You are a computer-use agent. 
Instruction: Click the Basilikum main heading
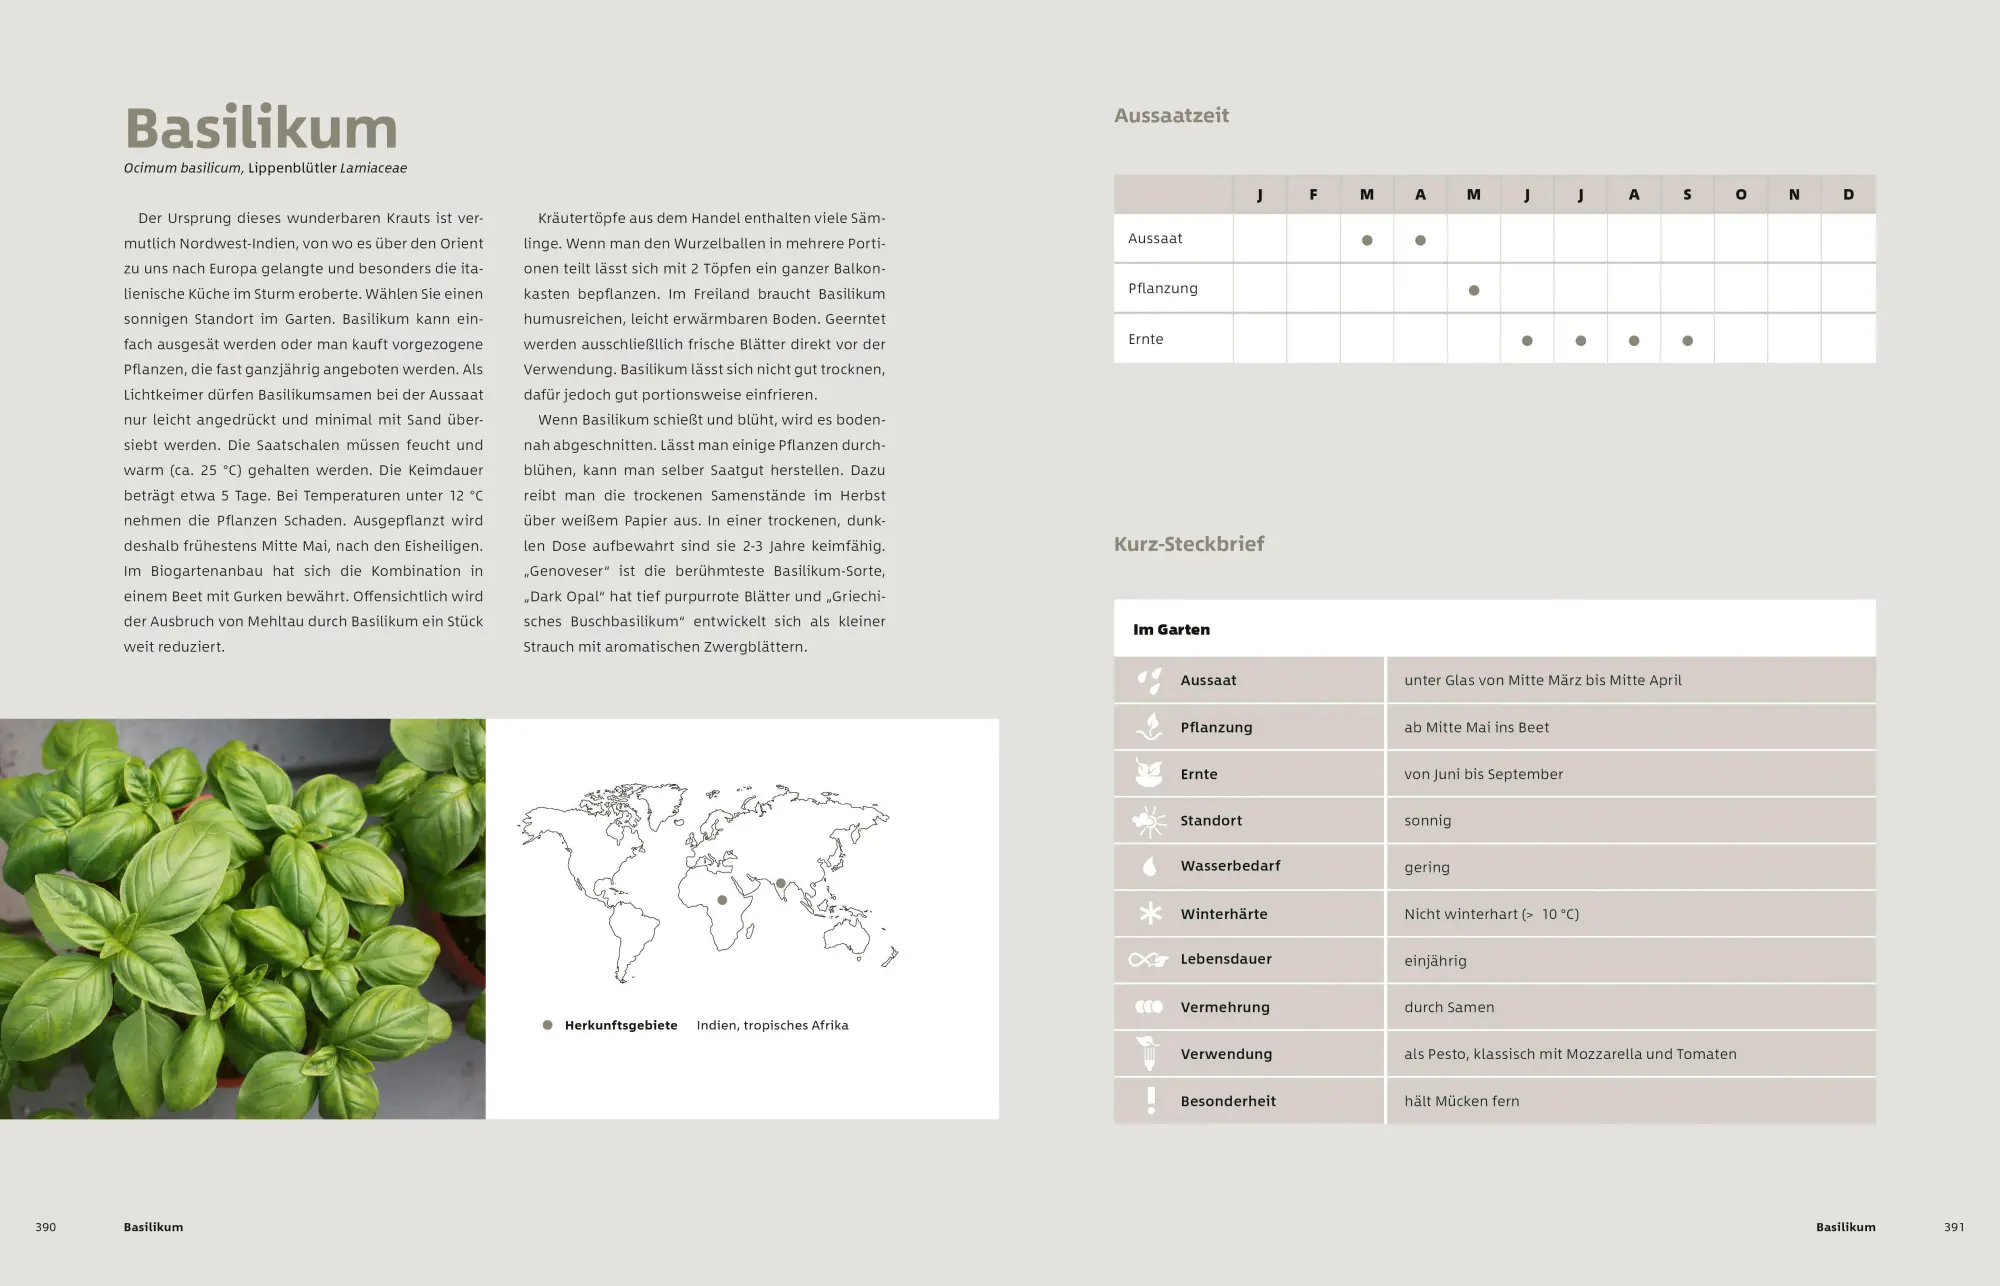[261, 130]
